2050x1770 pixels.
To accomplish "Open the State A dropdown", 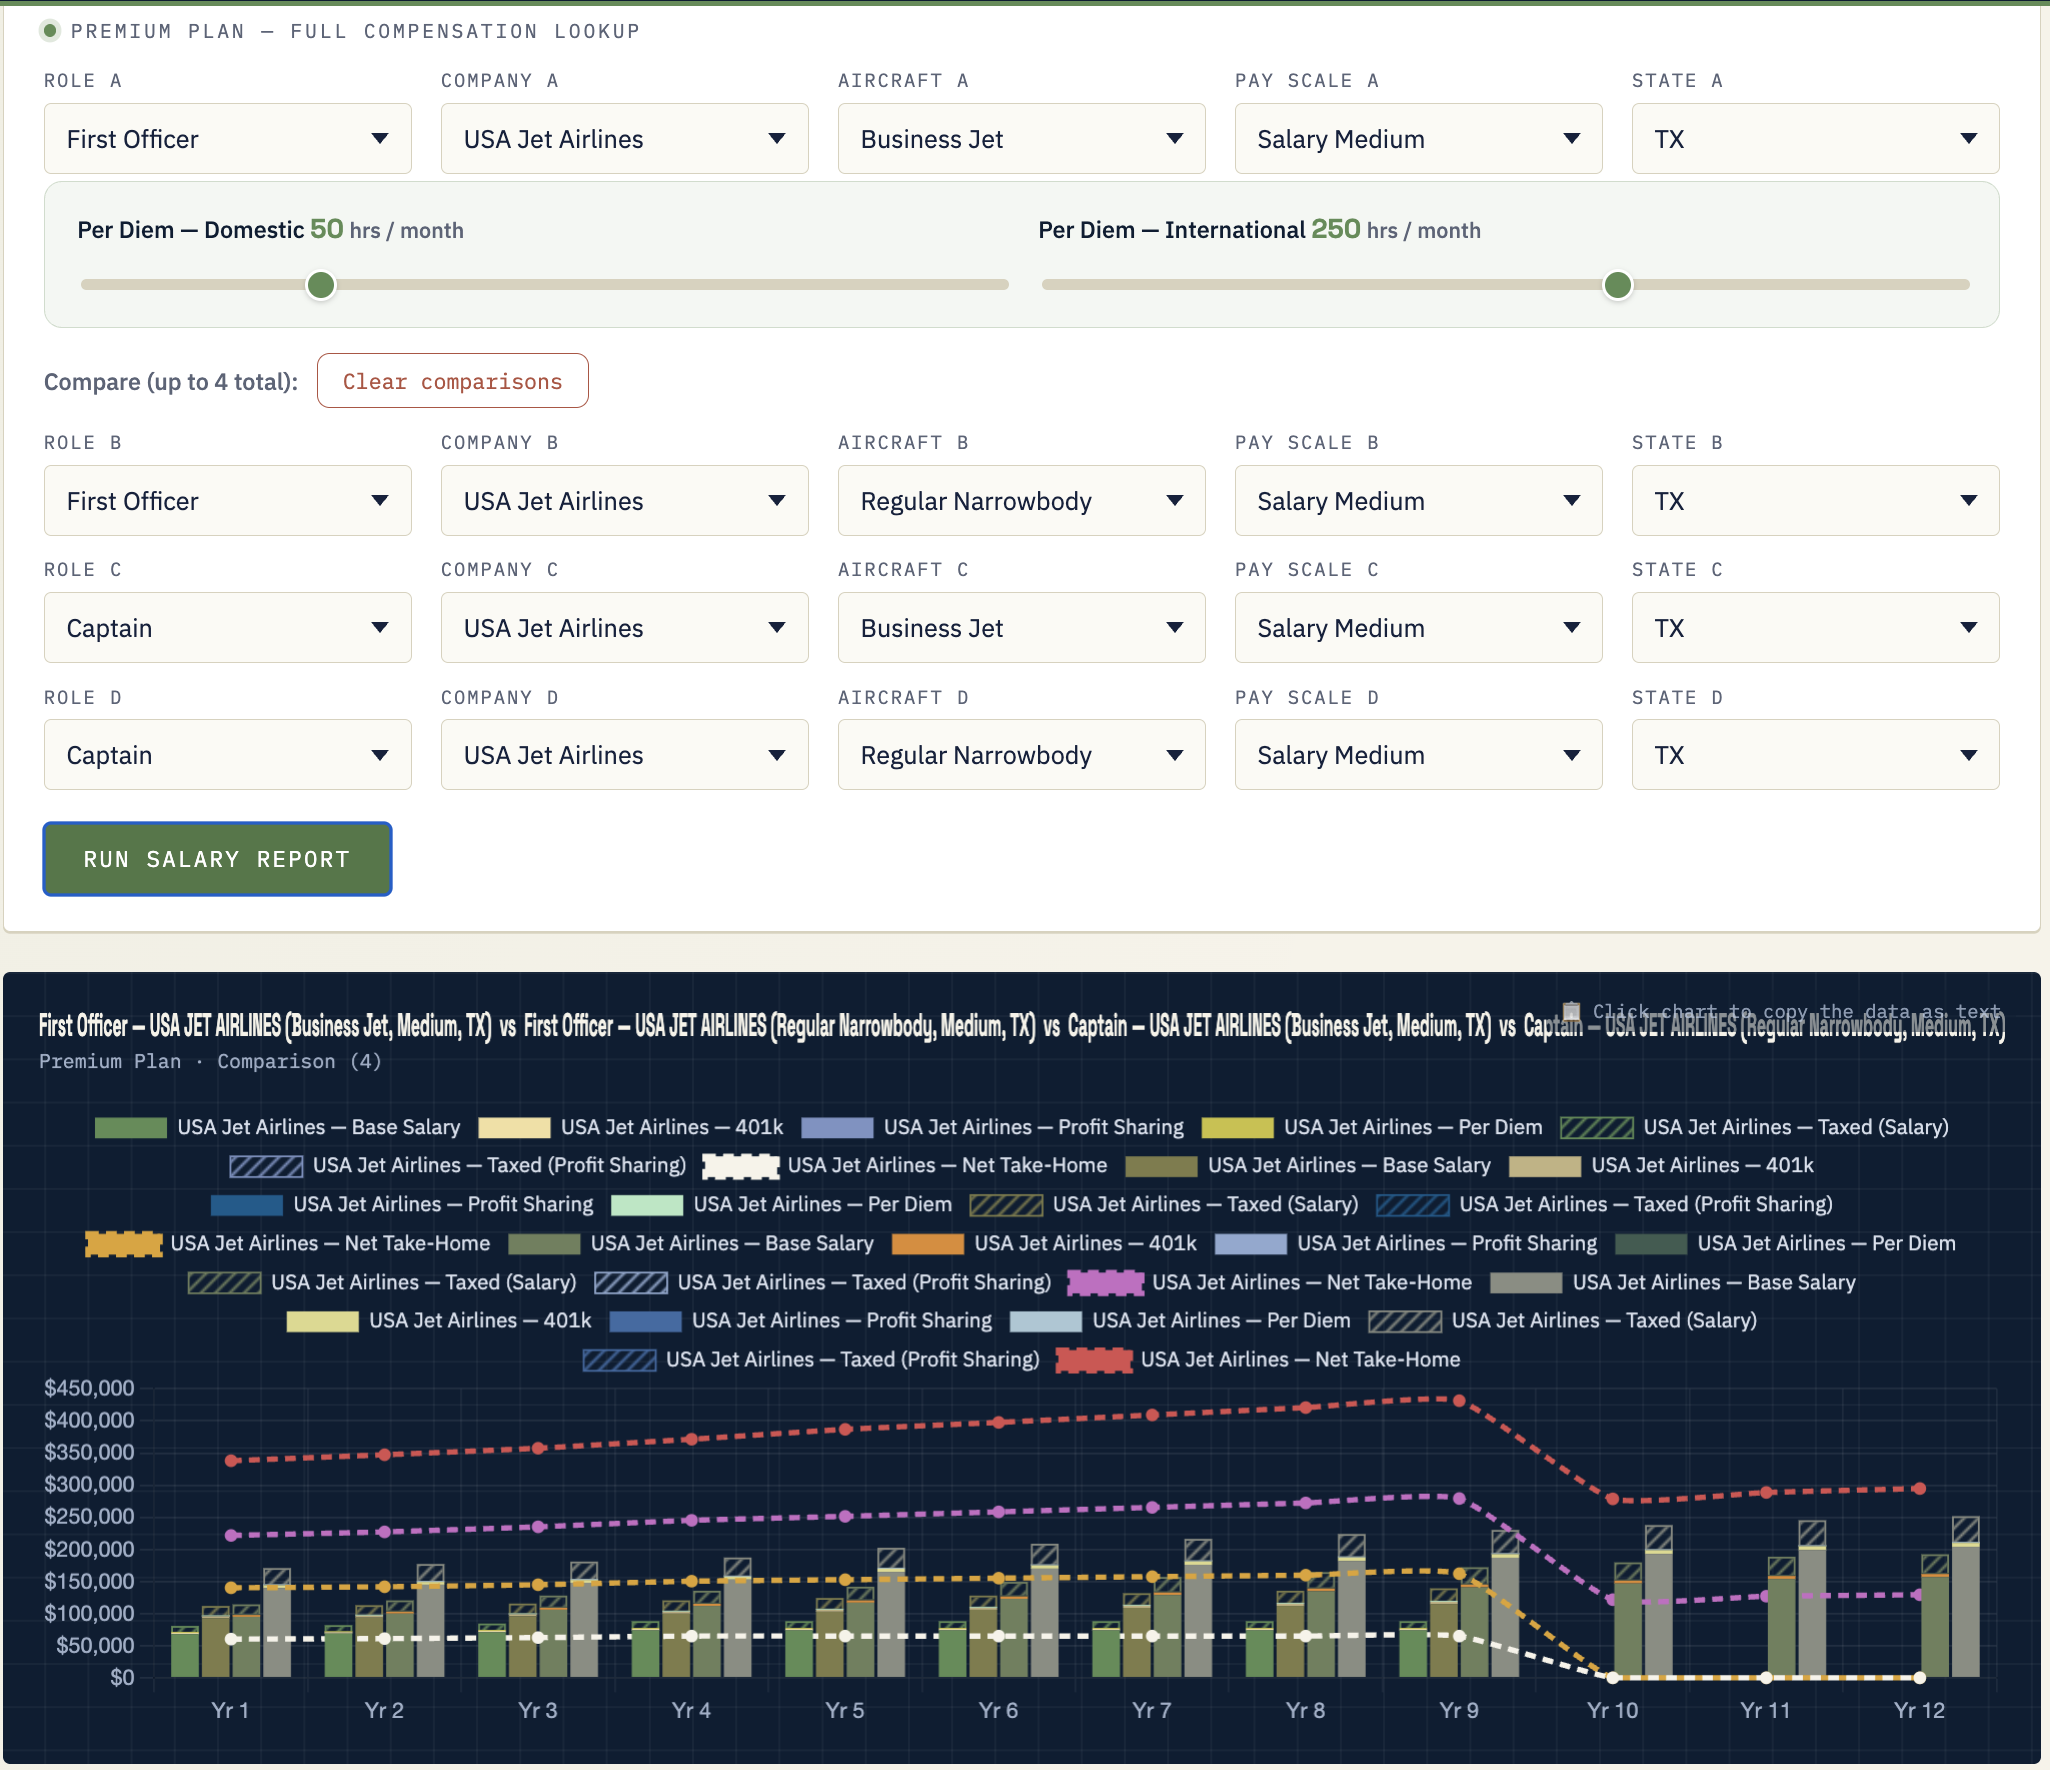I will pyautogui.click(x=1816, y=139).
